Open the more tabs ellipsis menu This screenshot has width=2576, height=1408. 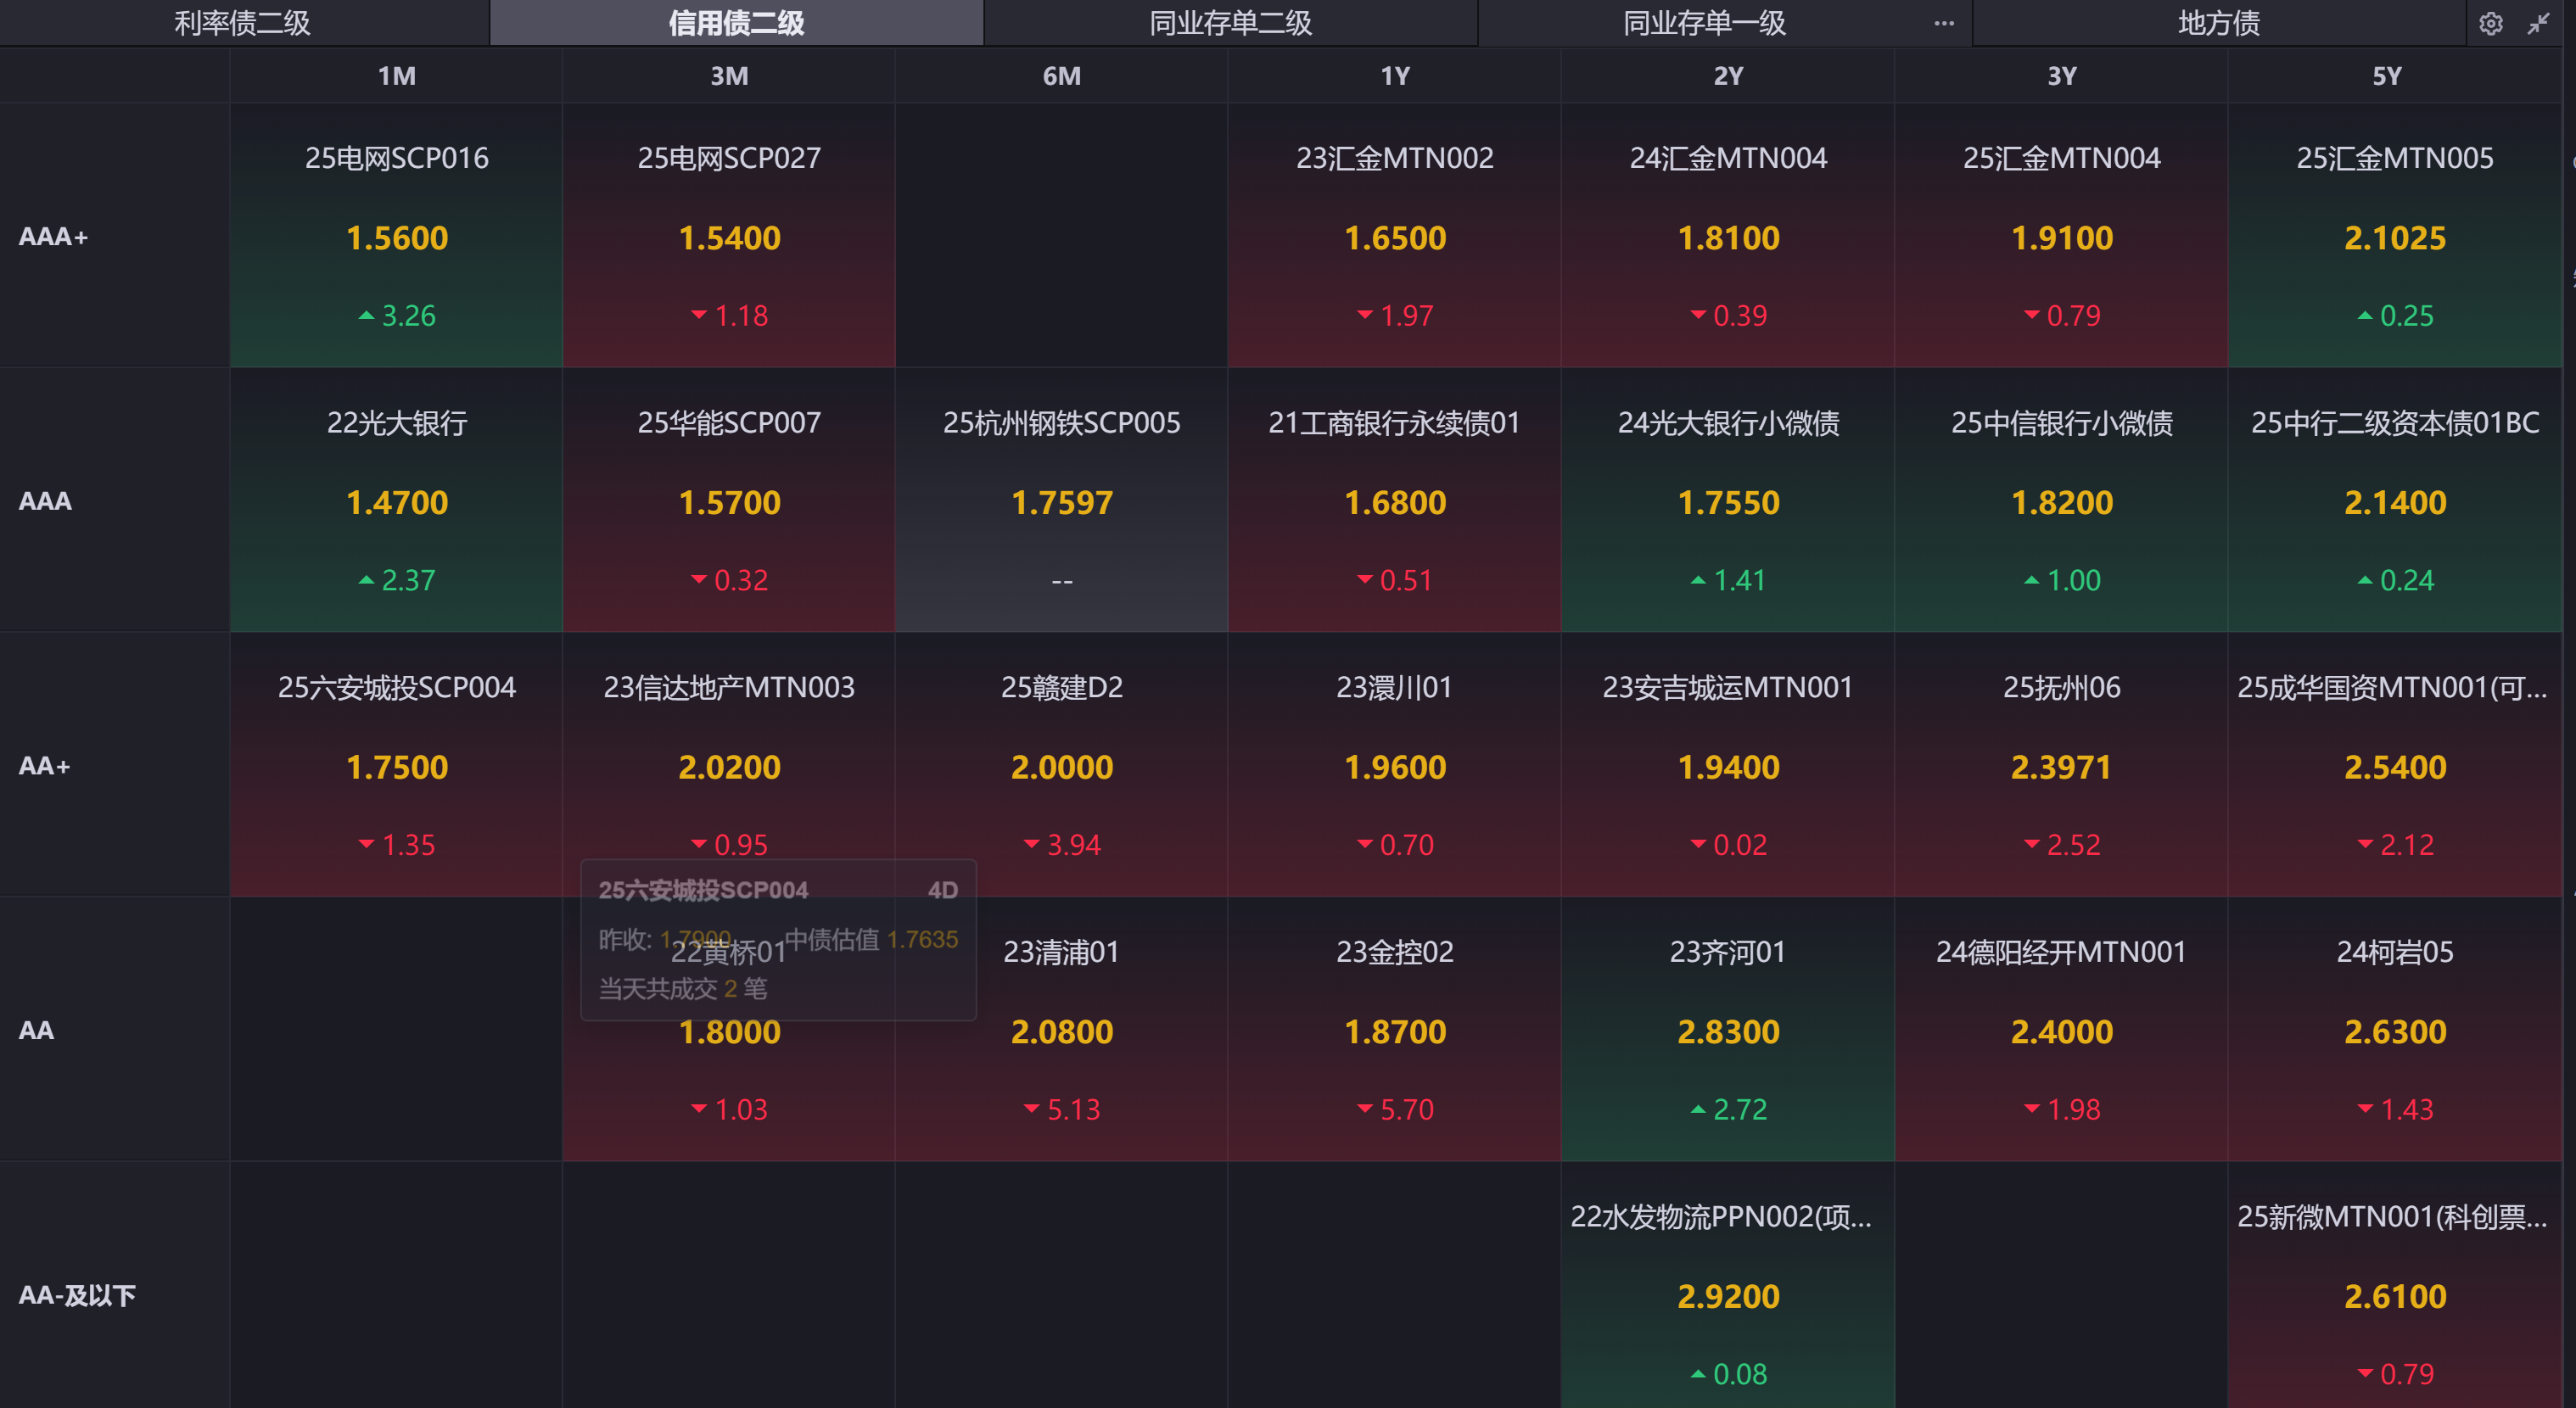pos(1943,23)
